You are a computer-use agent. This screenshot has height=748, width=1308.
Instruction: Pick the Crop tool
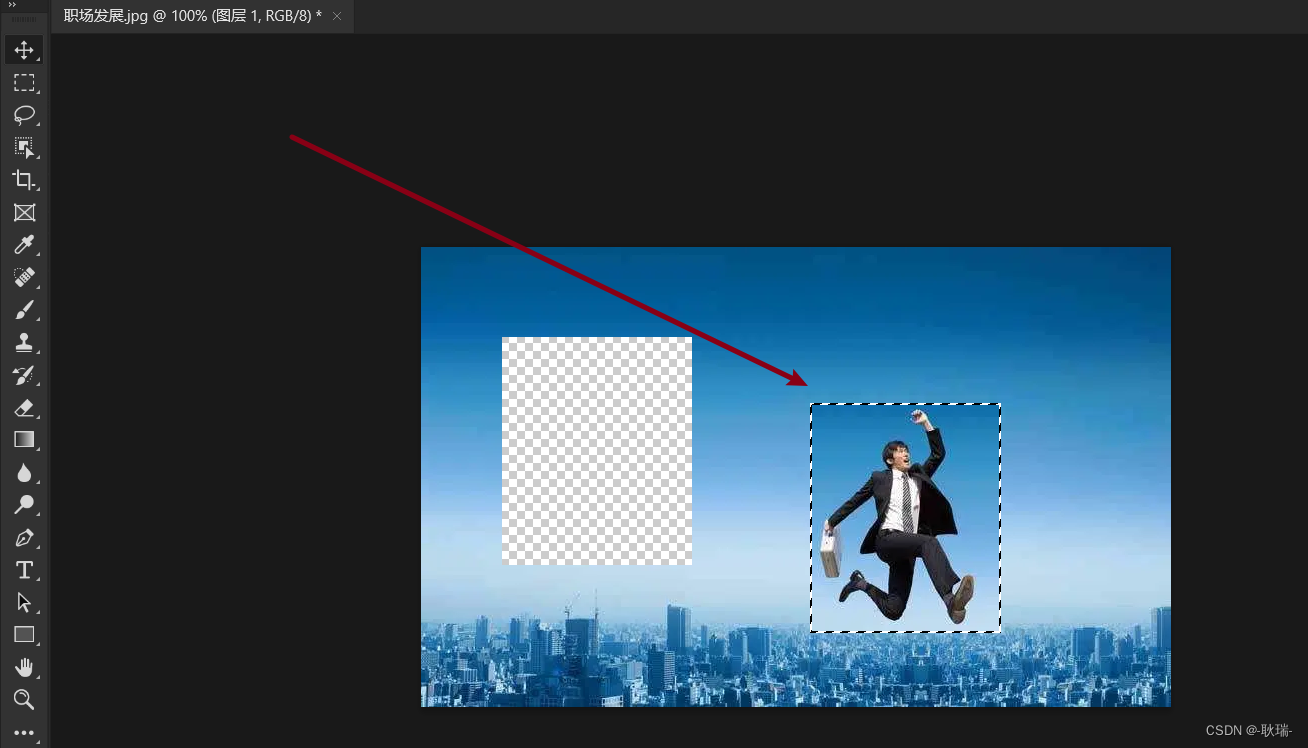pos(24,180)
